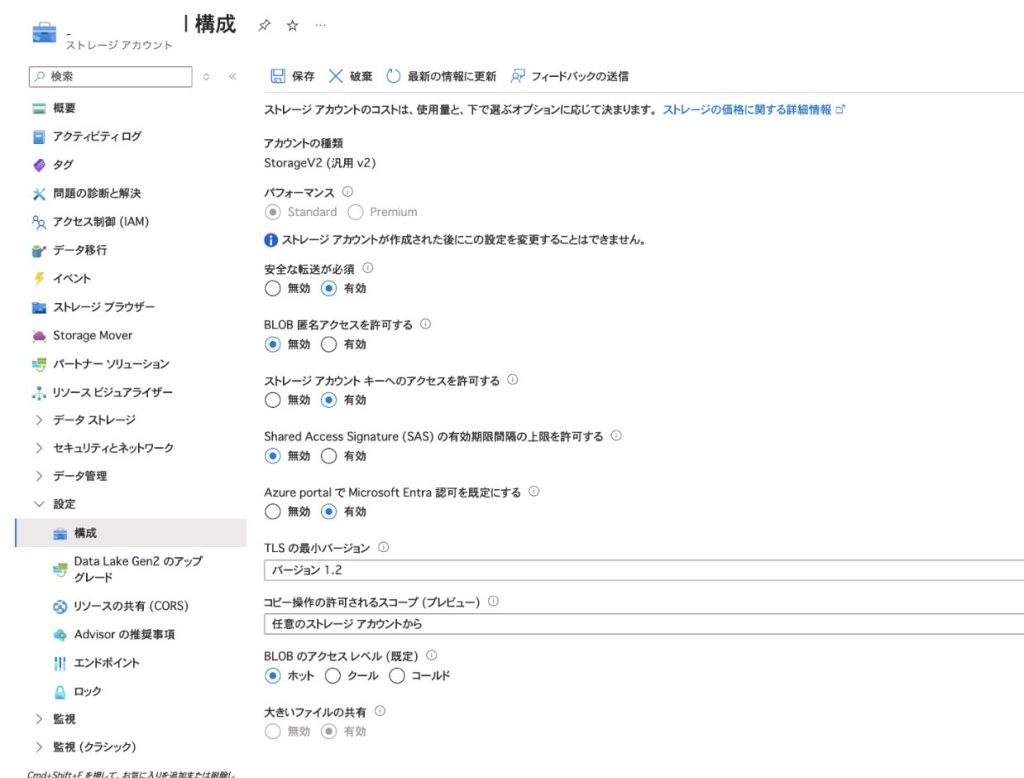Click info icon beside 安全な転送が必須
The height and width of the screenshot is (778, 1024).
pos(368,268)
